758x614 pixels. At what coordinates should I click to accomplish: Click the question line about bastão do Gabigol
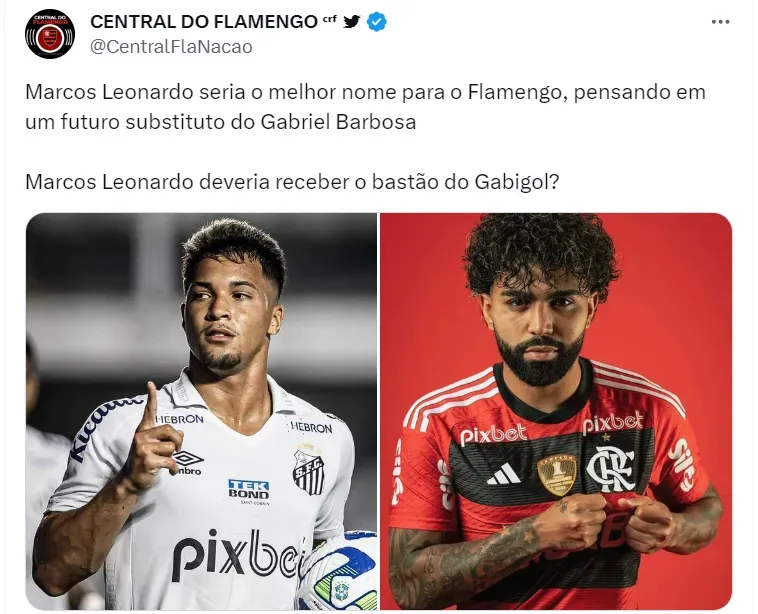(x=292, y=182)
